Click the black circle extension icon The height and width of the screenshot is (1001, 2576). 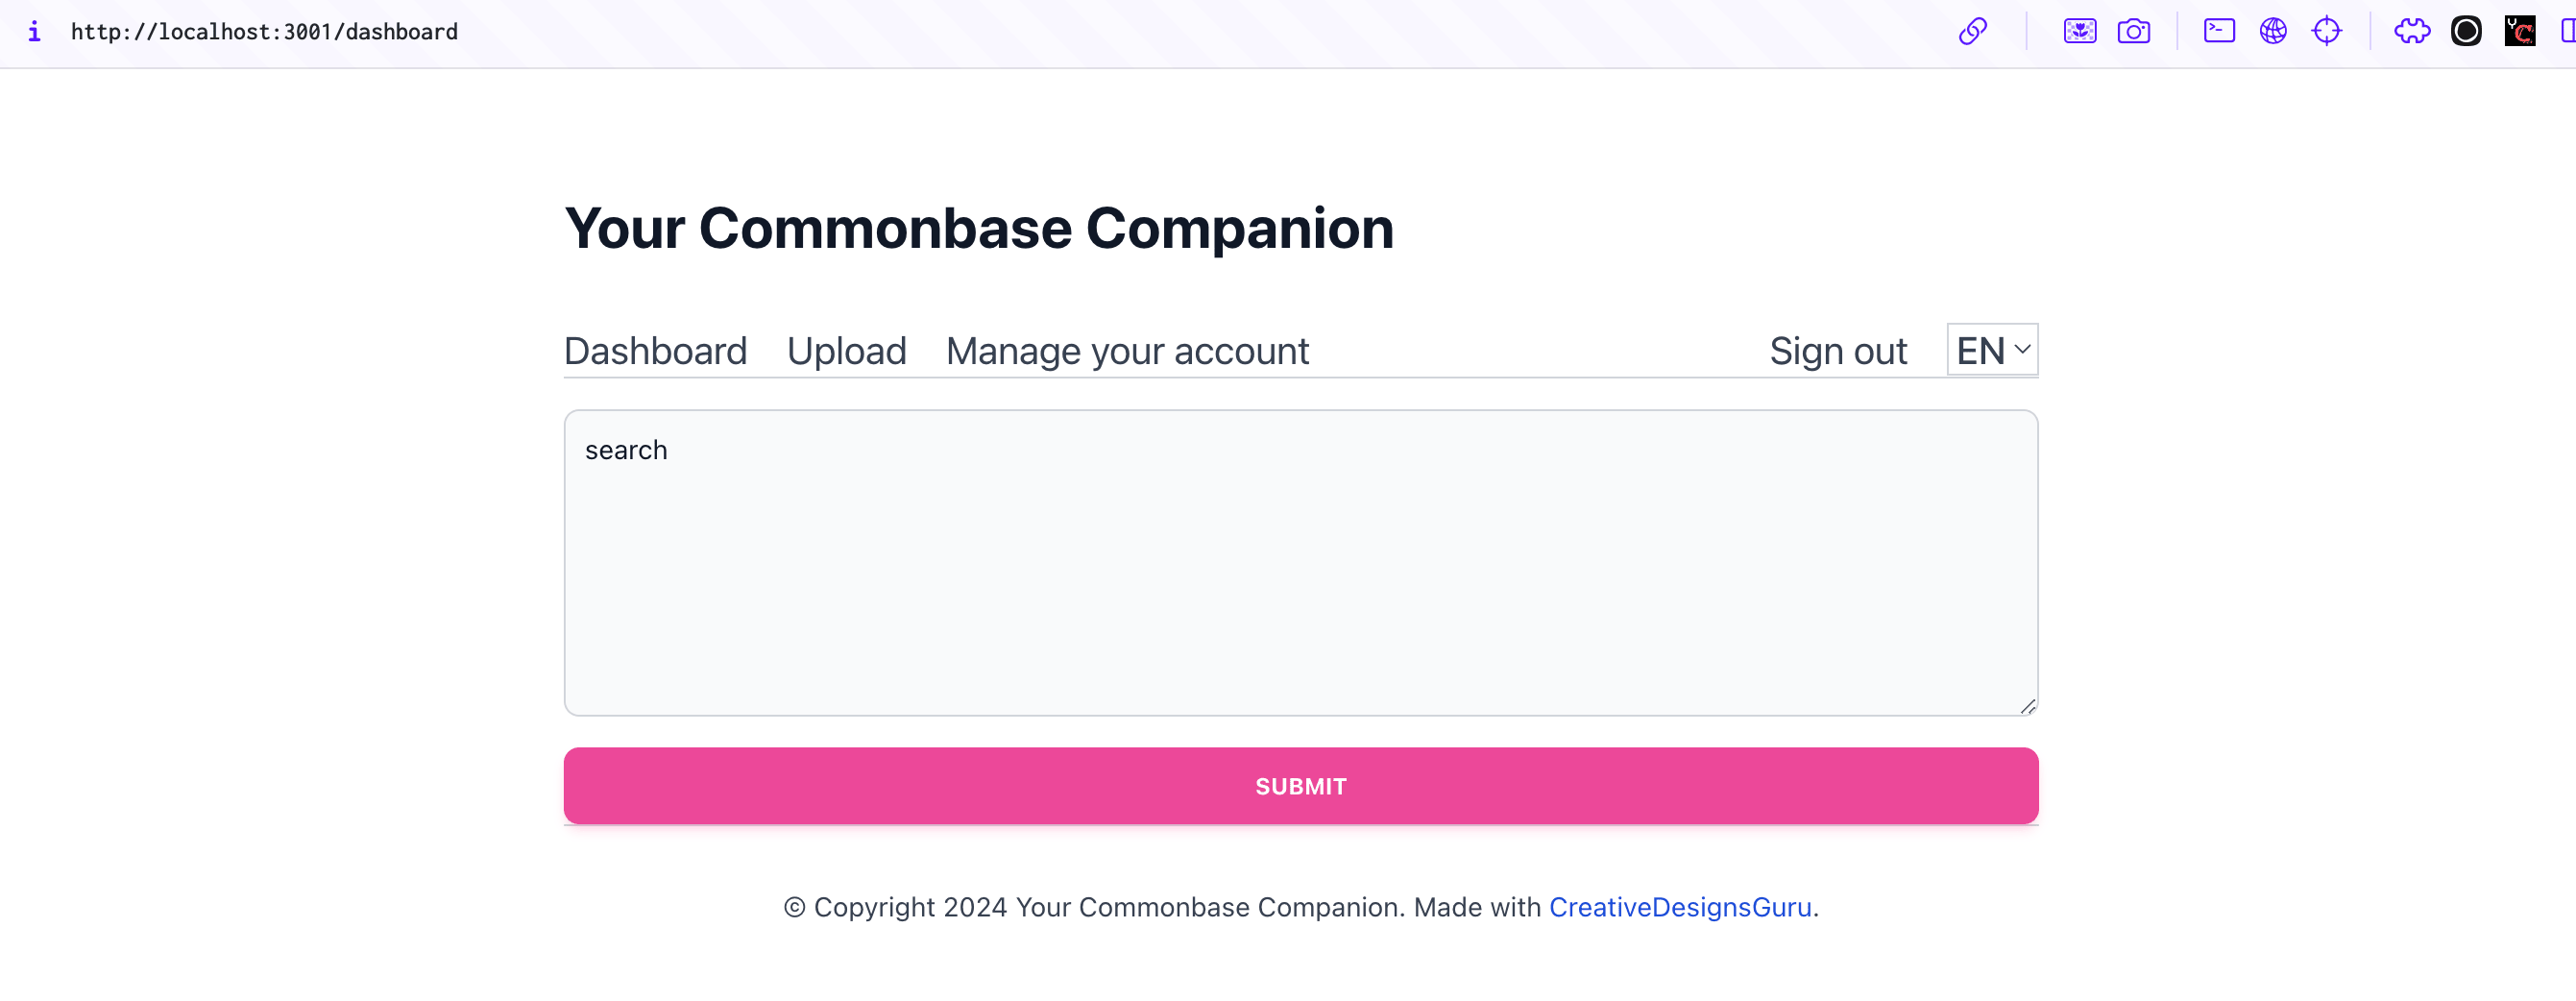tap(2465, 31)
